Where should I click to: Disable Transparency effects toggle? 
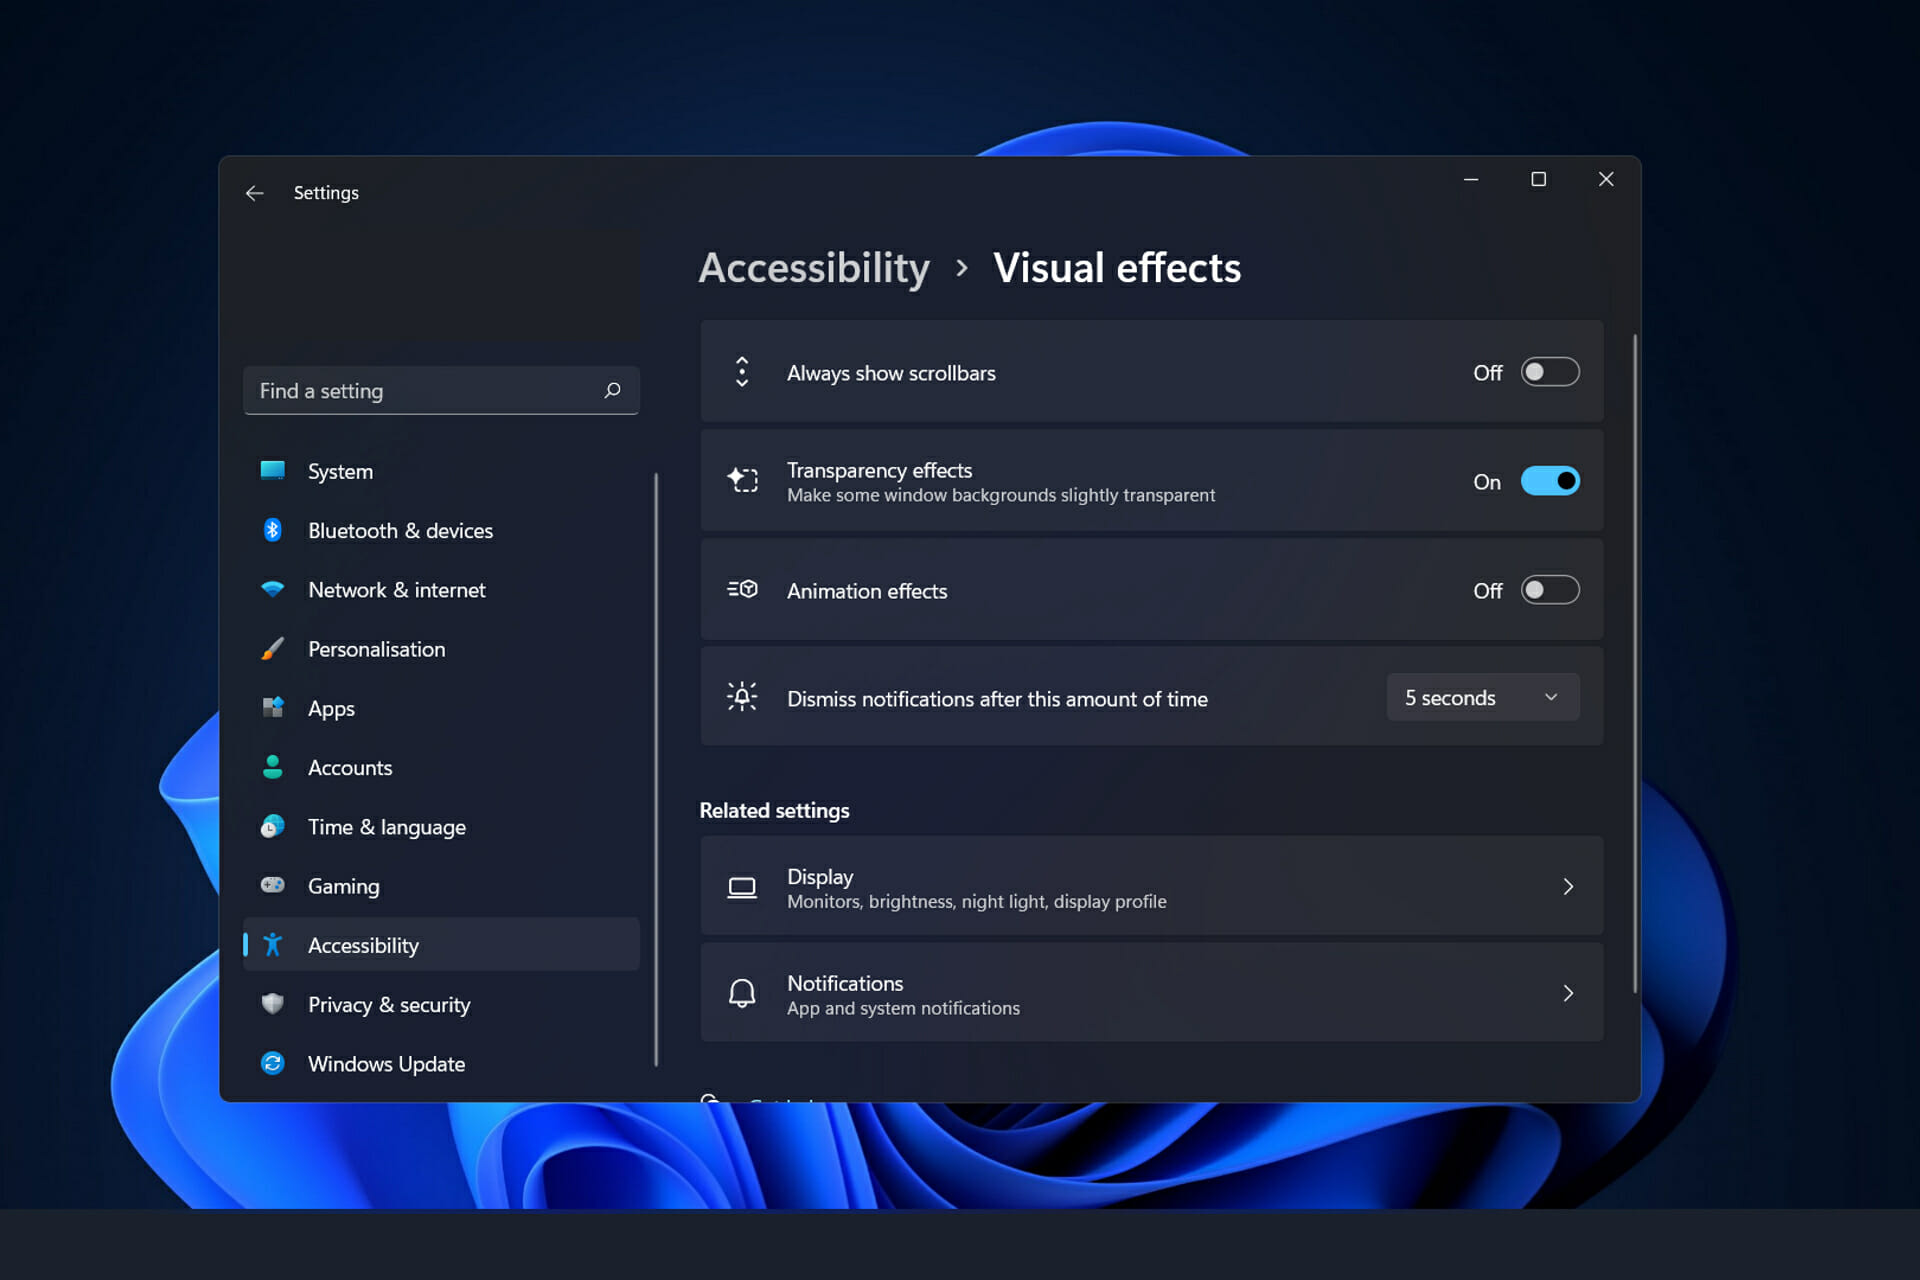click(x=1549, y=481)
